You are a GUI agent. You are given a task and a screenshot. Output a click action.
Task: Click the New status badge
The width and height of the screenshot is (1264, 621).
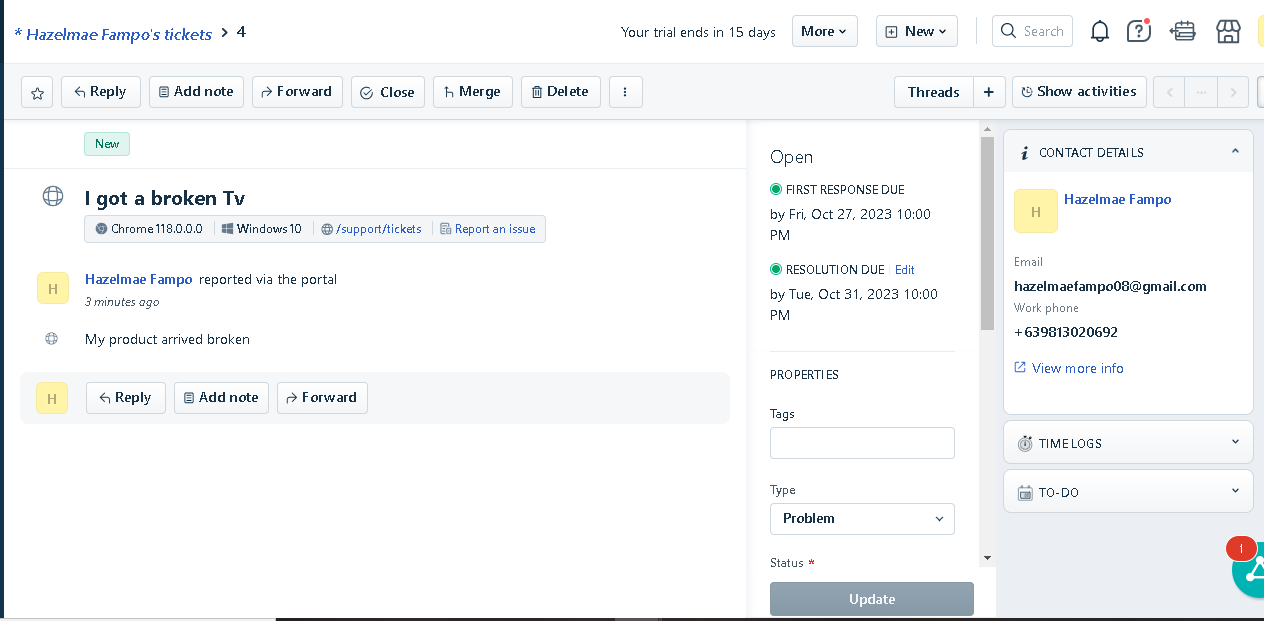pyautogui.click(x=107, y=144)
